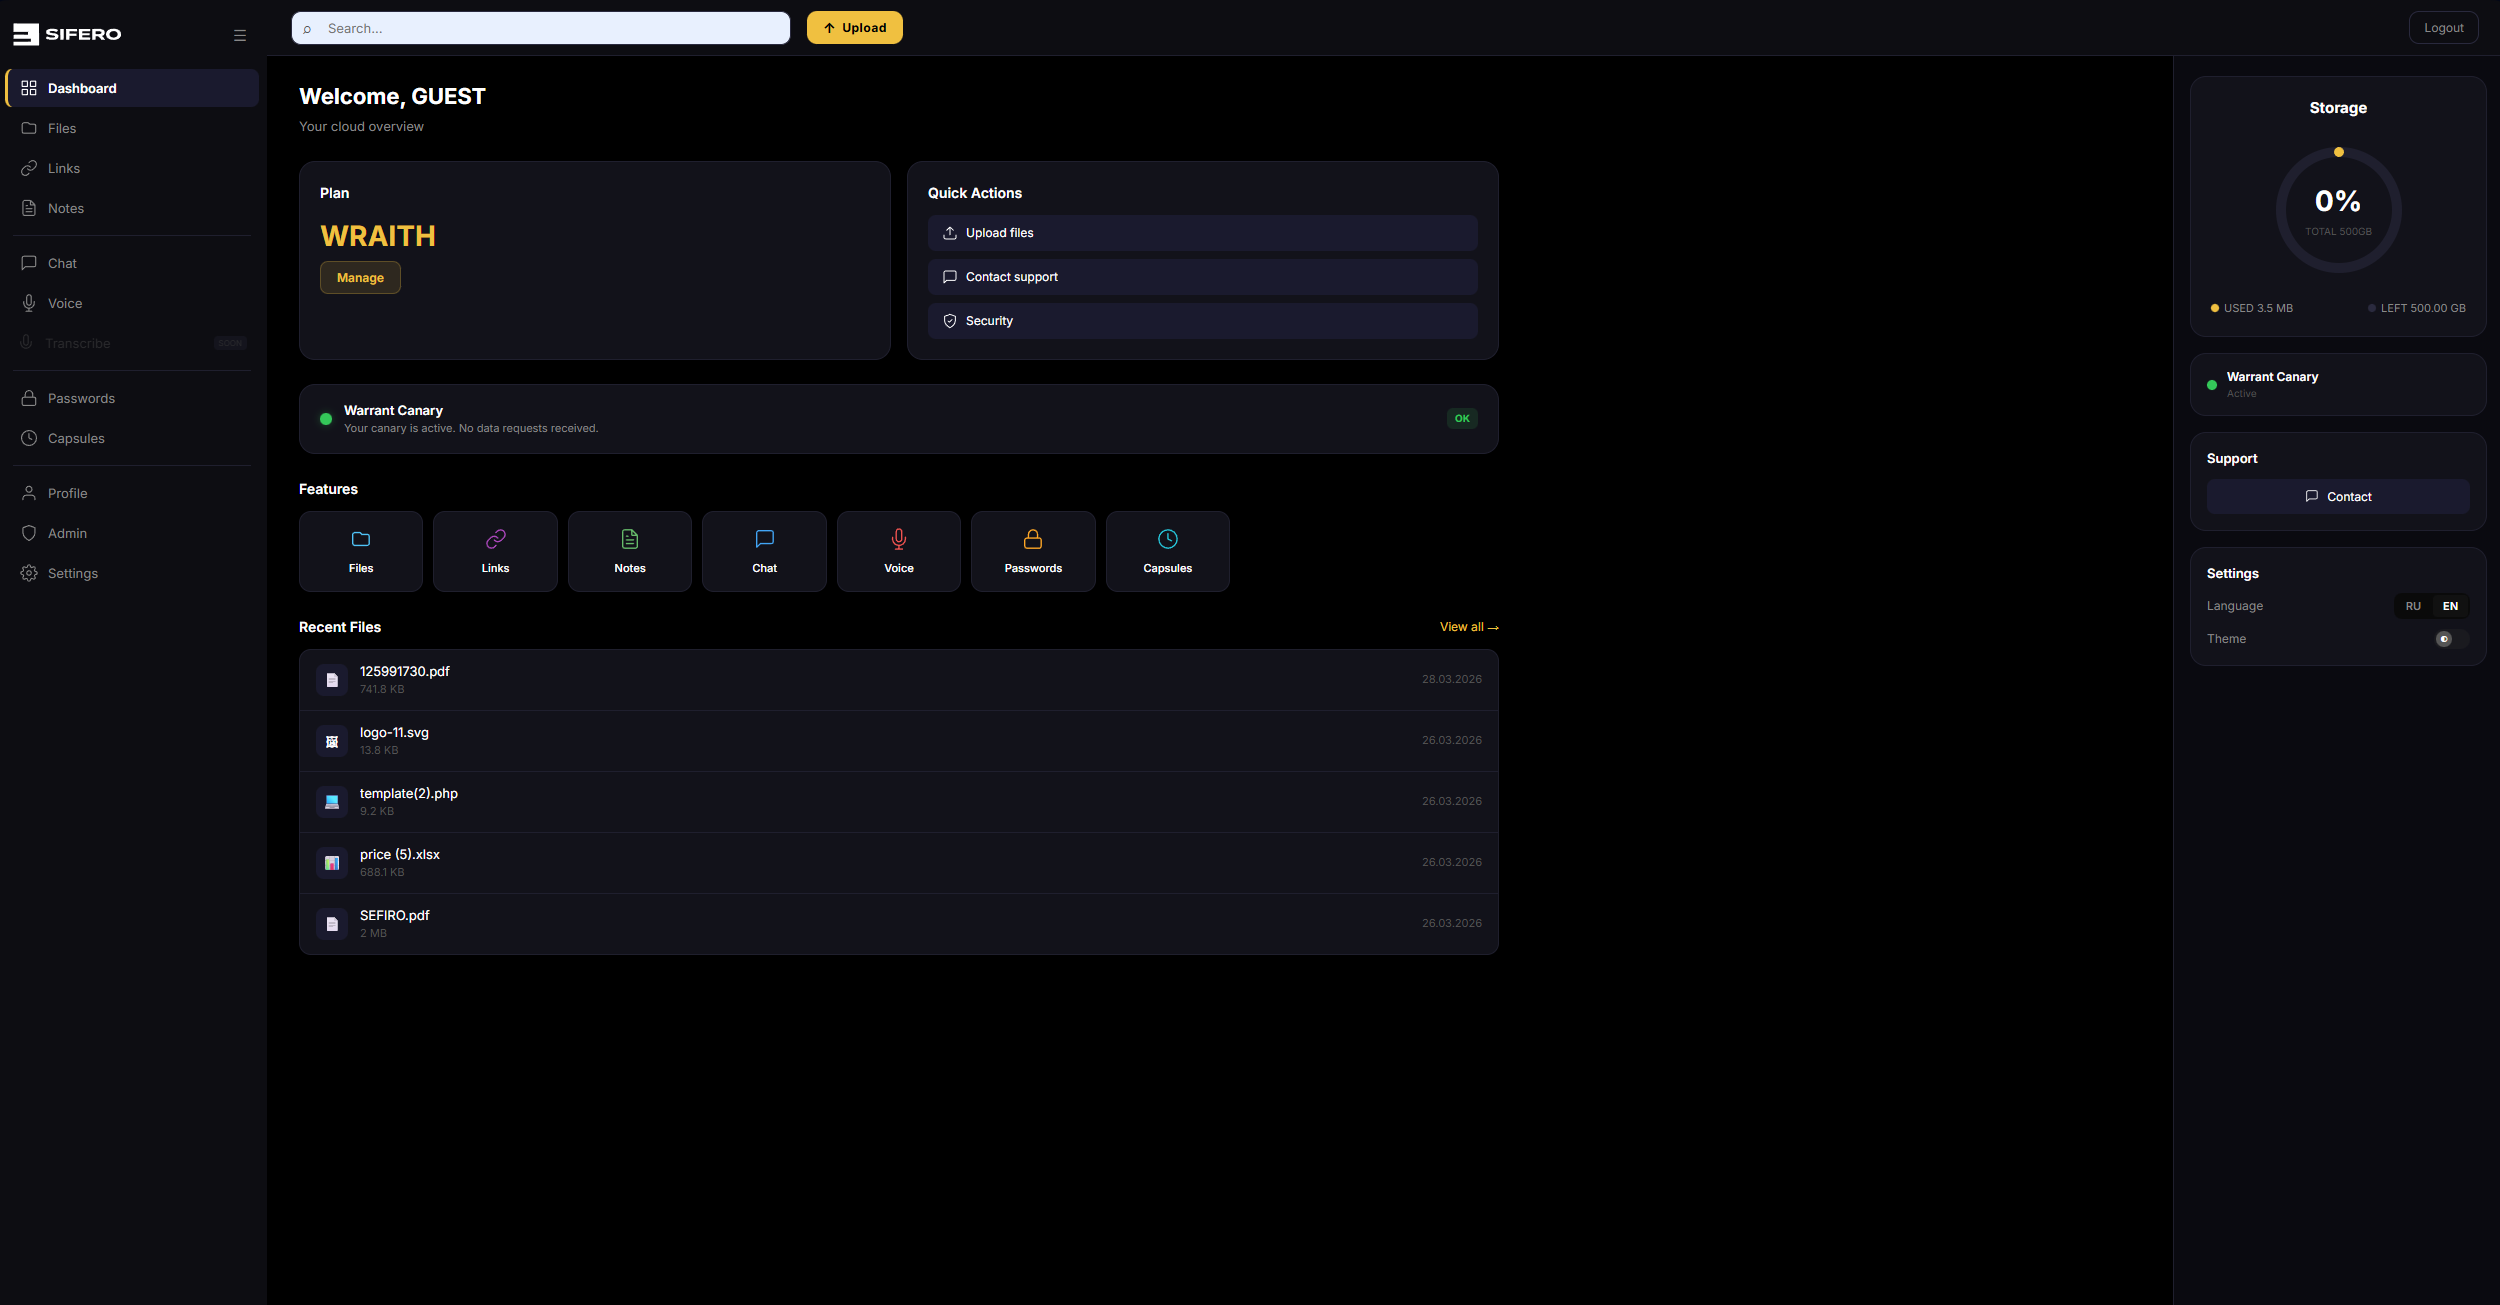Switch language to RU
The image size is (2500, 1305).
pyautogui.click(x=2413, y=606)
